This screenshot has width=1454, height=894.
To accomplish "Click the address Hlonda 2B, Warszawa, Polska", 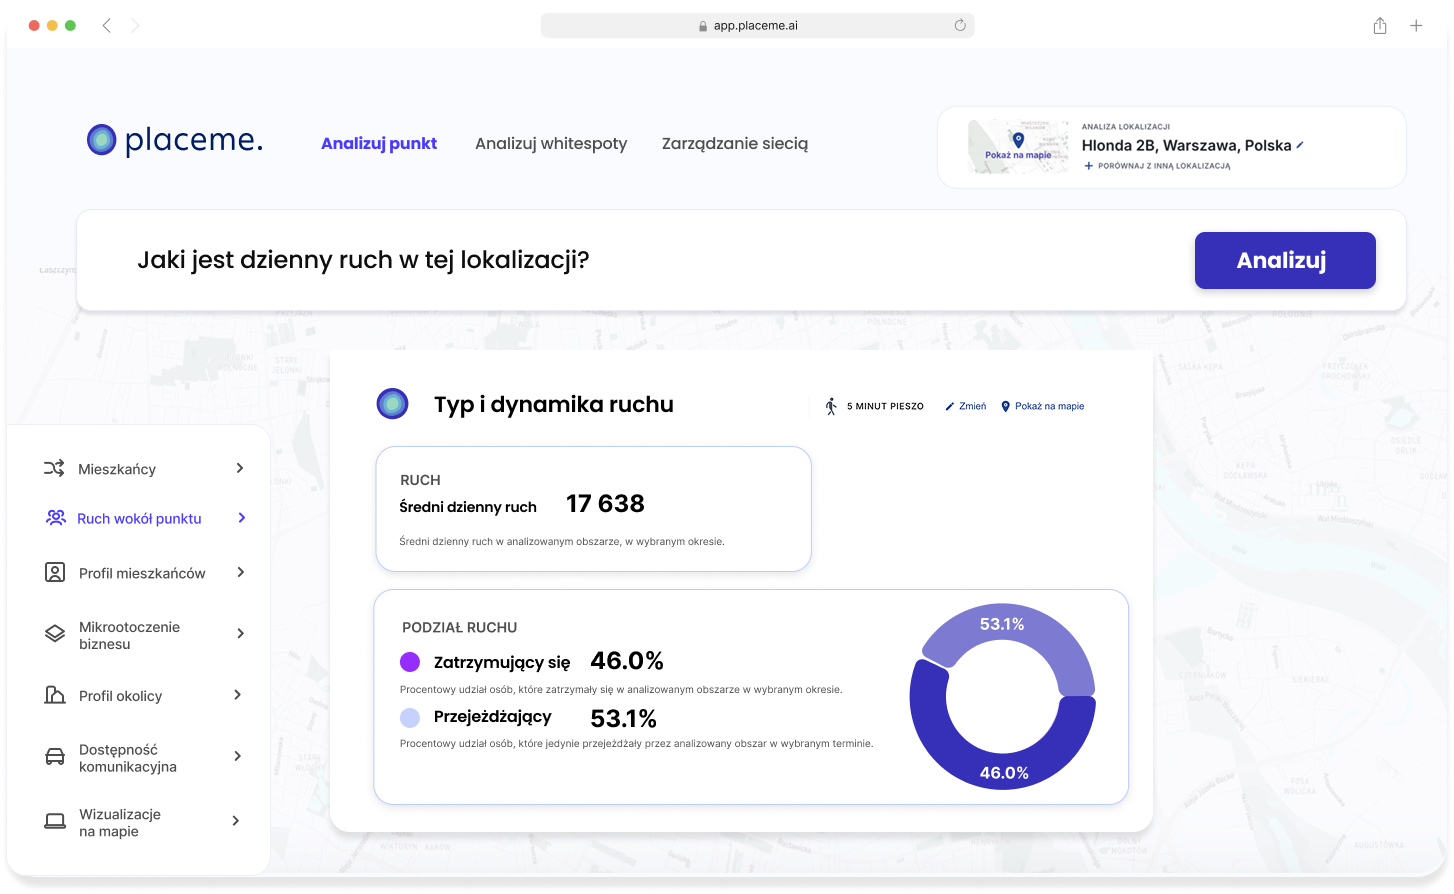I will coord(1186,145).
